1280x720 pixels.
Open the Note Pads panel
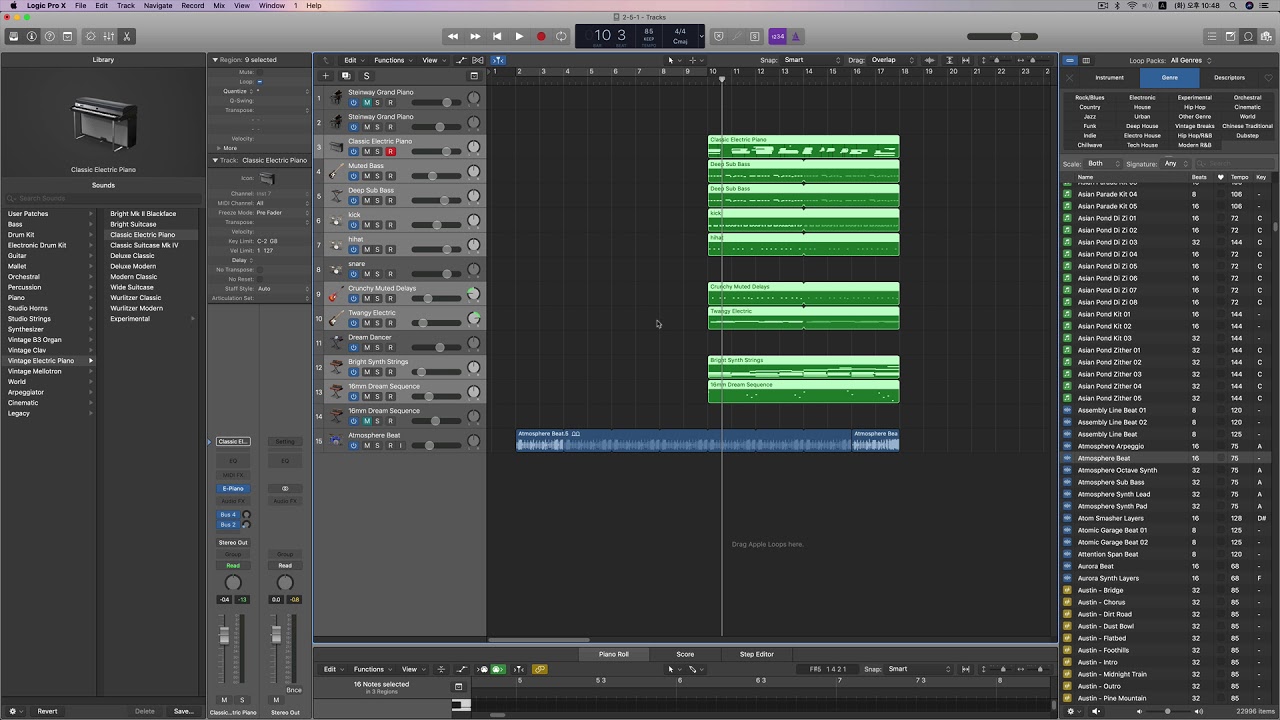coord(1230,37)
